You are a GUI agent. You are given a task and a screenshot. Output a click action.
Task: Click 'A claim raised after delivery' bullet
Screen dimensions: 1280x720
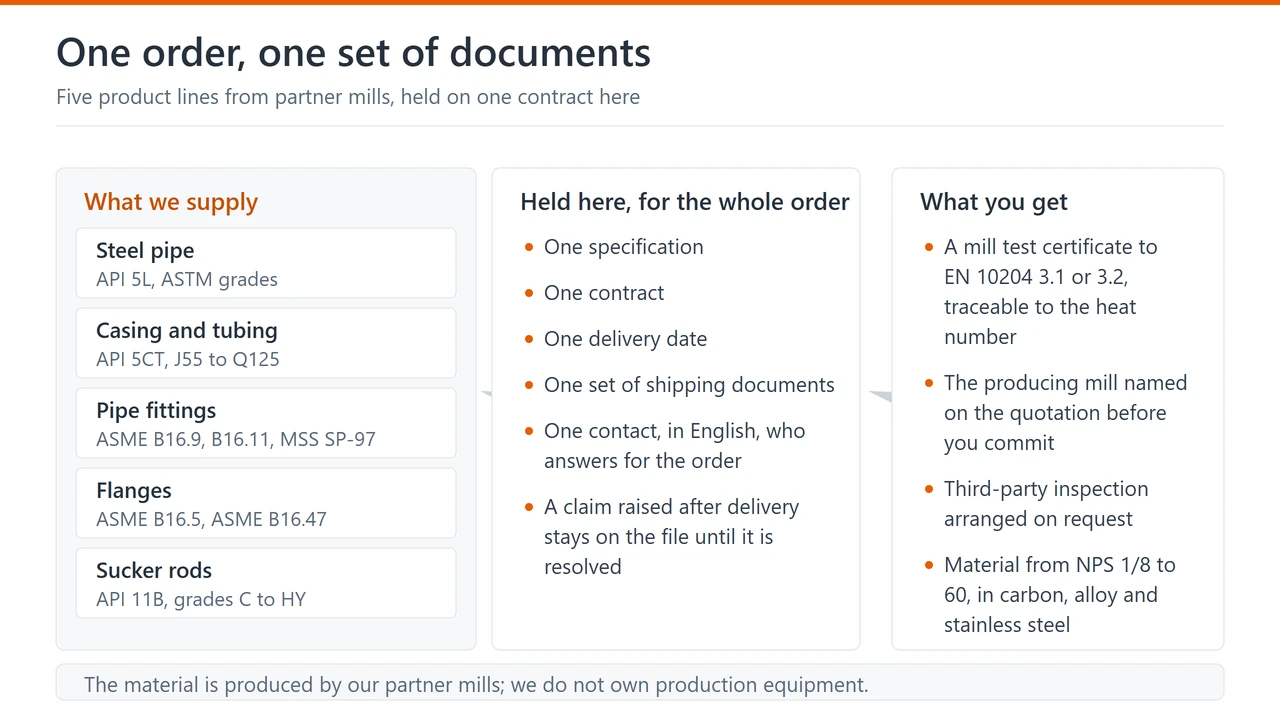click(672, 537)
